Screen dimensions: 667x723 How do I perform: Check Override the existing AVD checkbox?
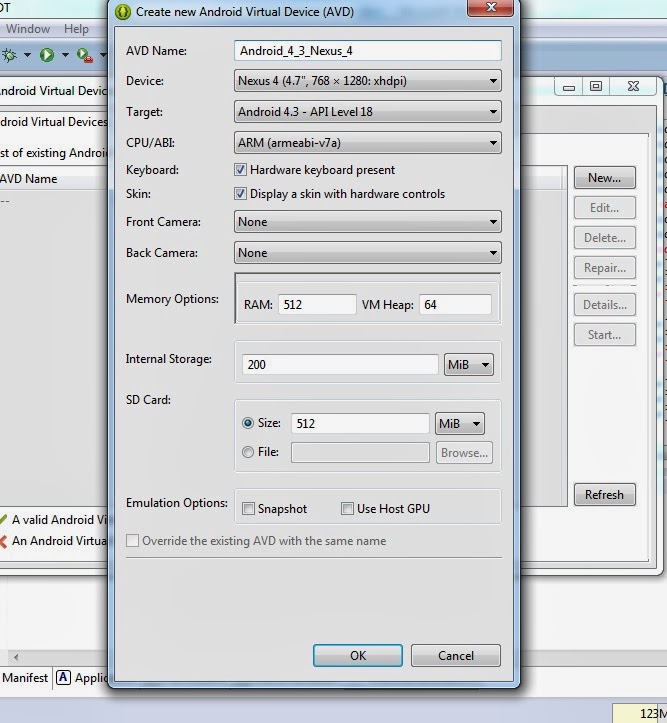click(132, 540)
